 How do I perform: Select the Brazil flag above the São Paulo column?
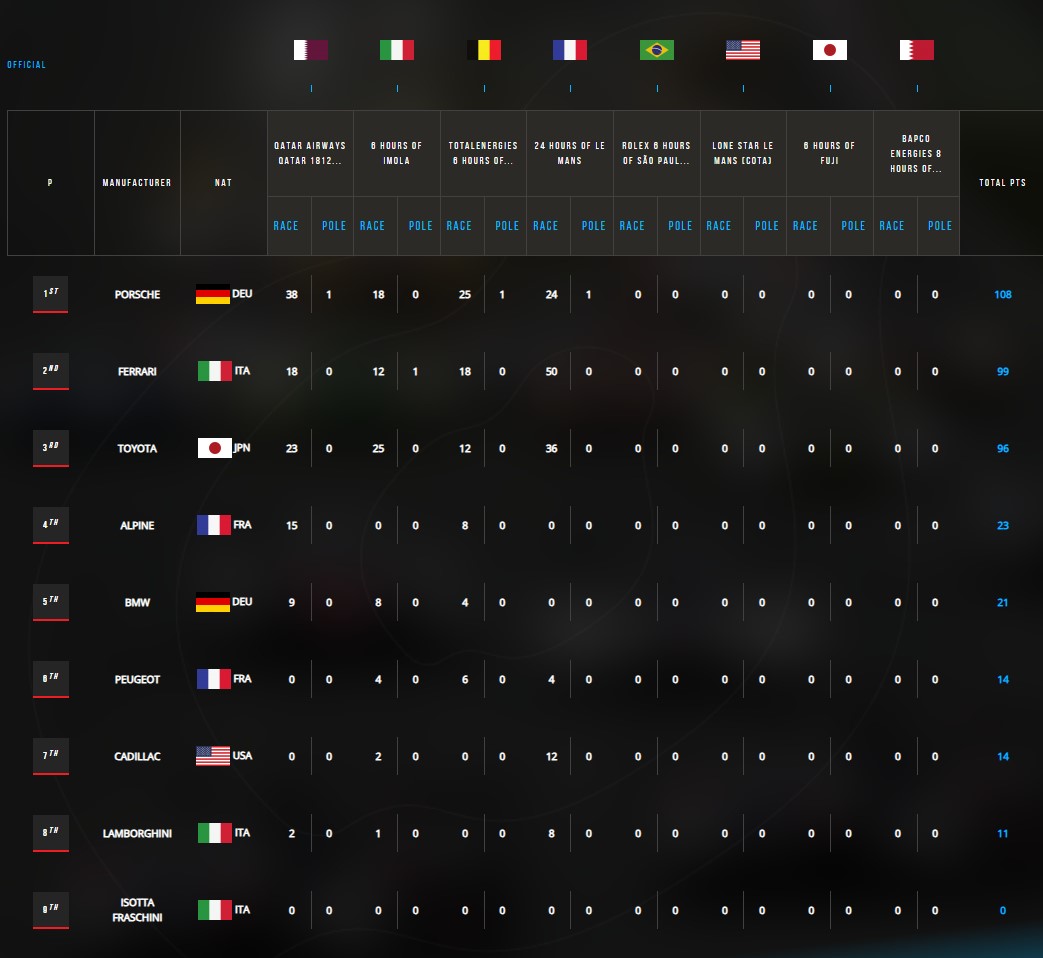(657, 50)
